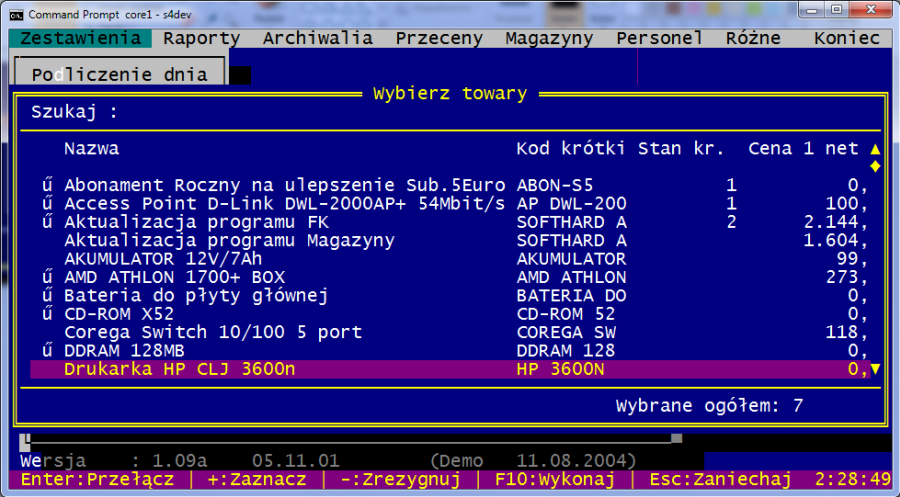Click the Nazwa column header
This screenshot has height=497, width=900.
coord(91,148)
